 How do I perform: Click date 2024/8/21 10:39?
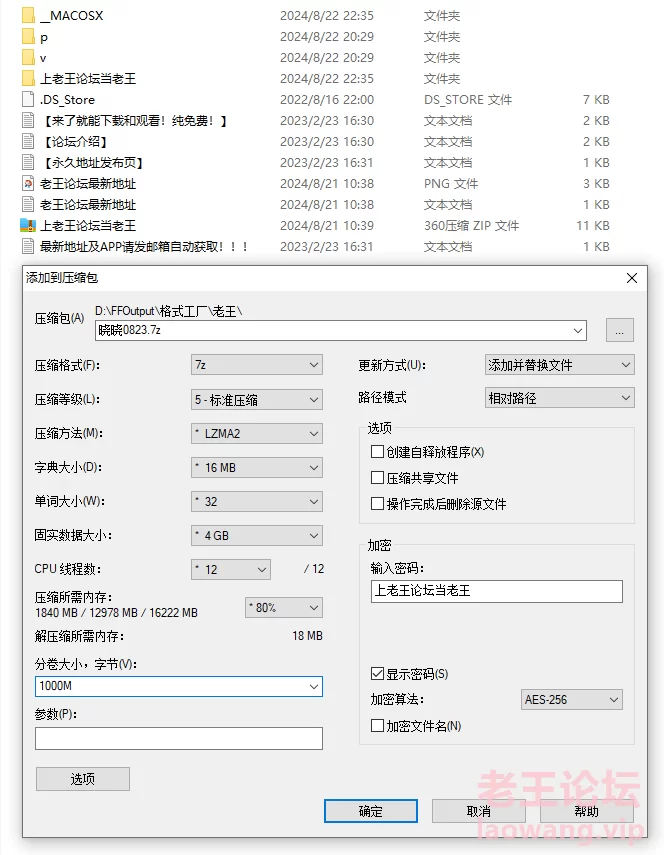(x=327, y=226)
